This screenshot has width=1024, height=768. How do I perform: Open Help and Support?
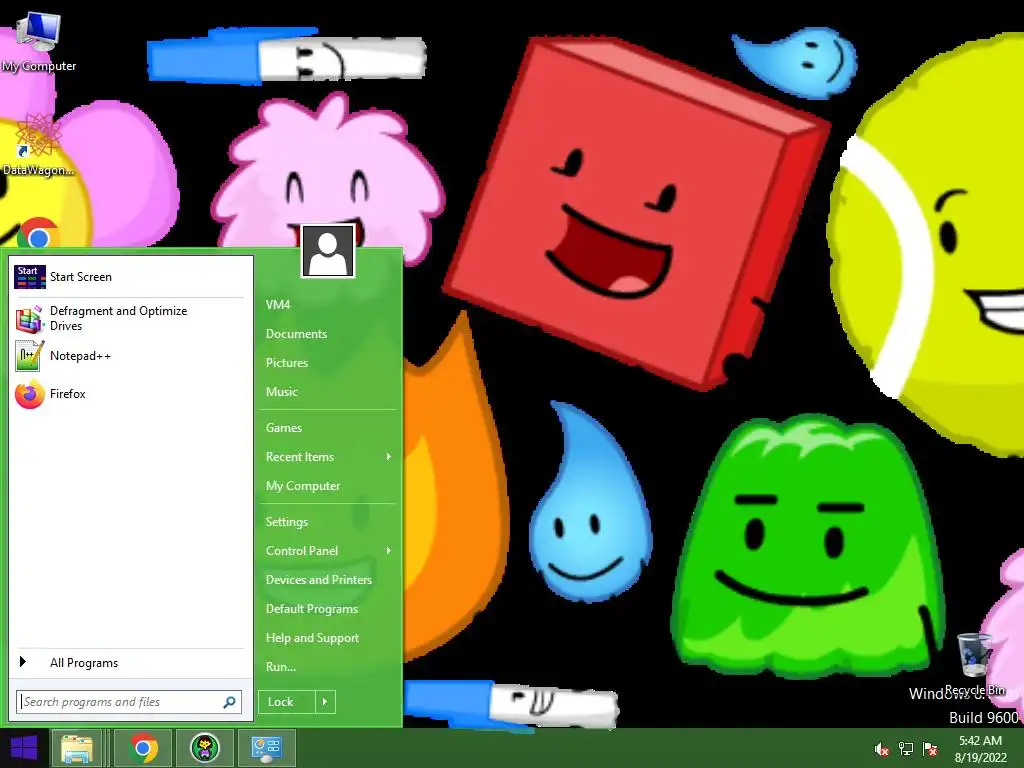(x=312, y=638)
